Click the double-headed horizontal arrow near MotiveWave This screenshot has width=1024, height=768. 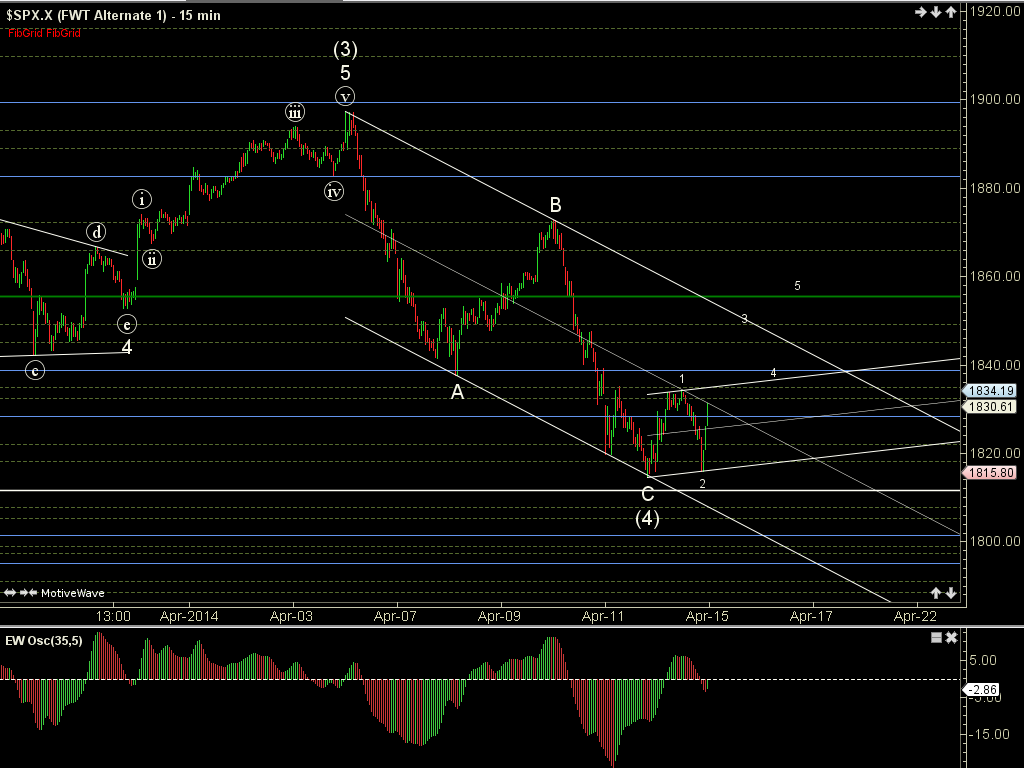(9, 593)
